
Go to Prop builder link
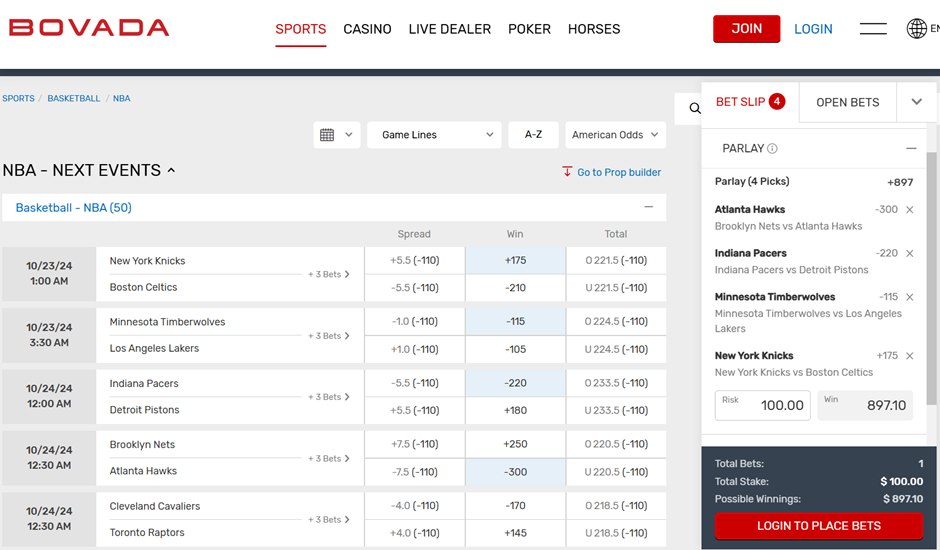(x=619, y=173)
